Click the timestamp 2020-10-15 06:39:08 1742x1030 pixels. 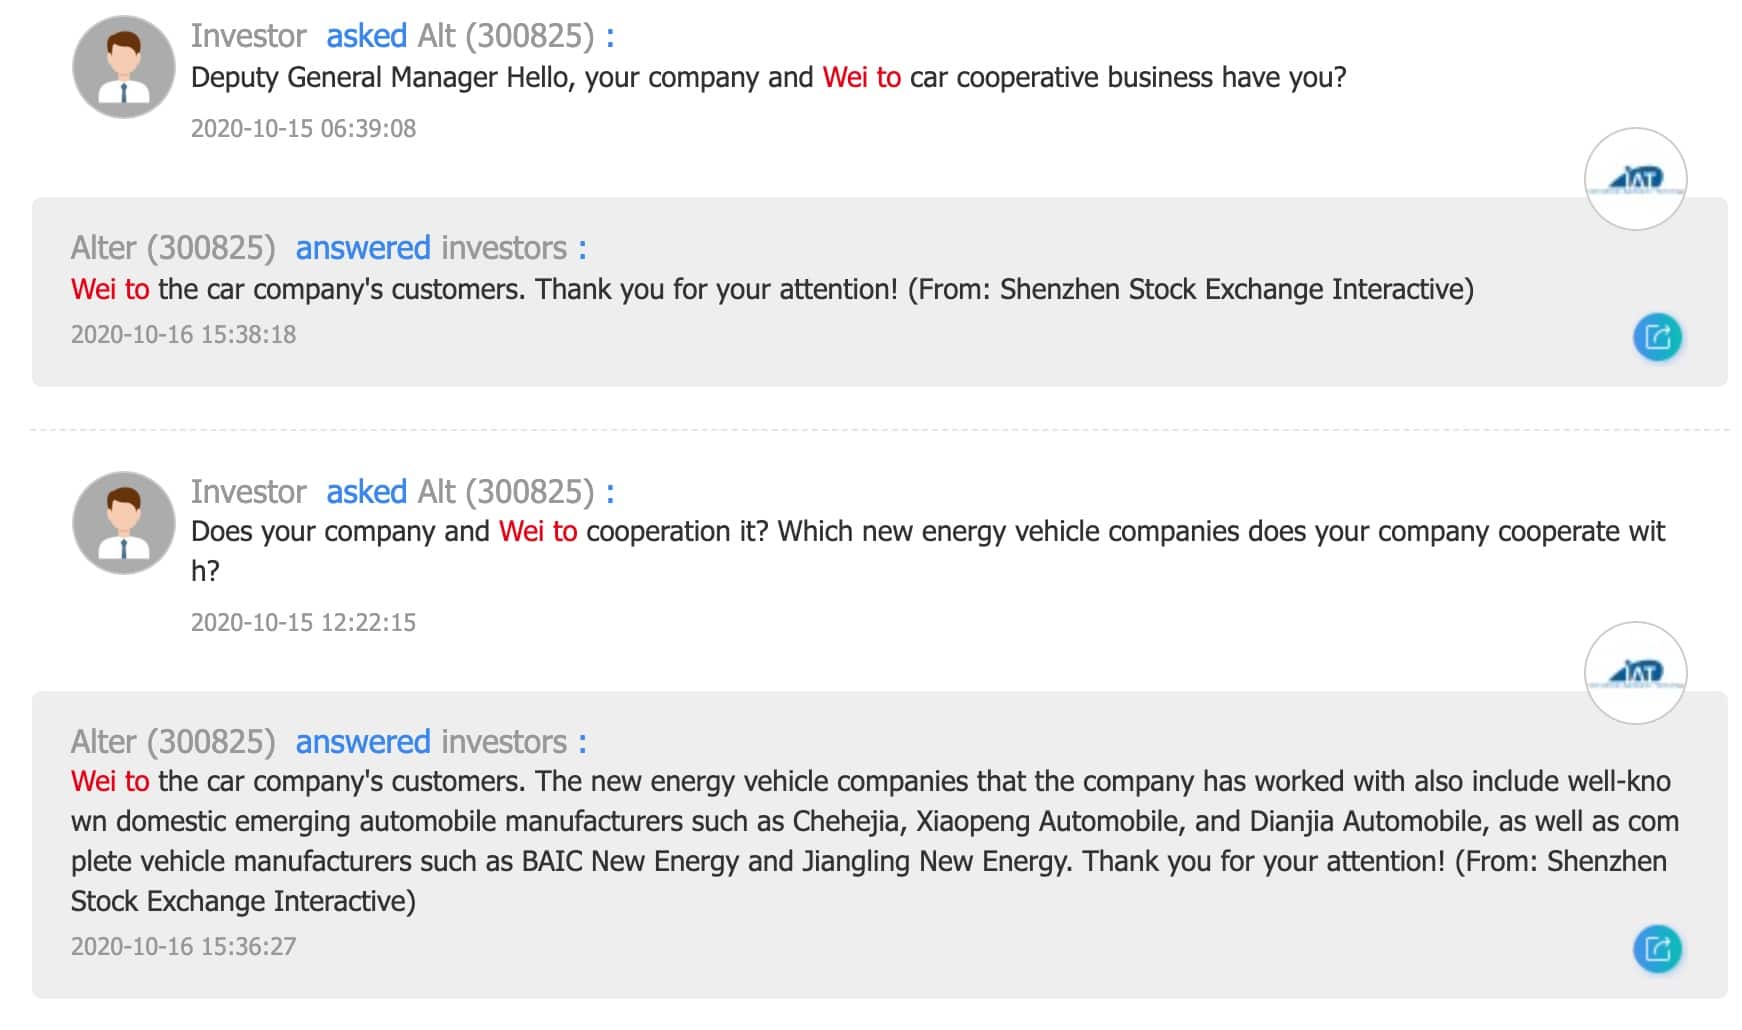click(x=303, y=128)
